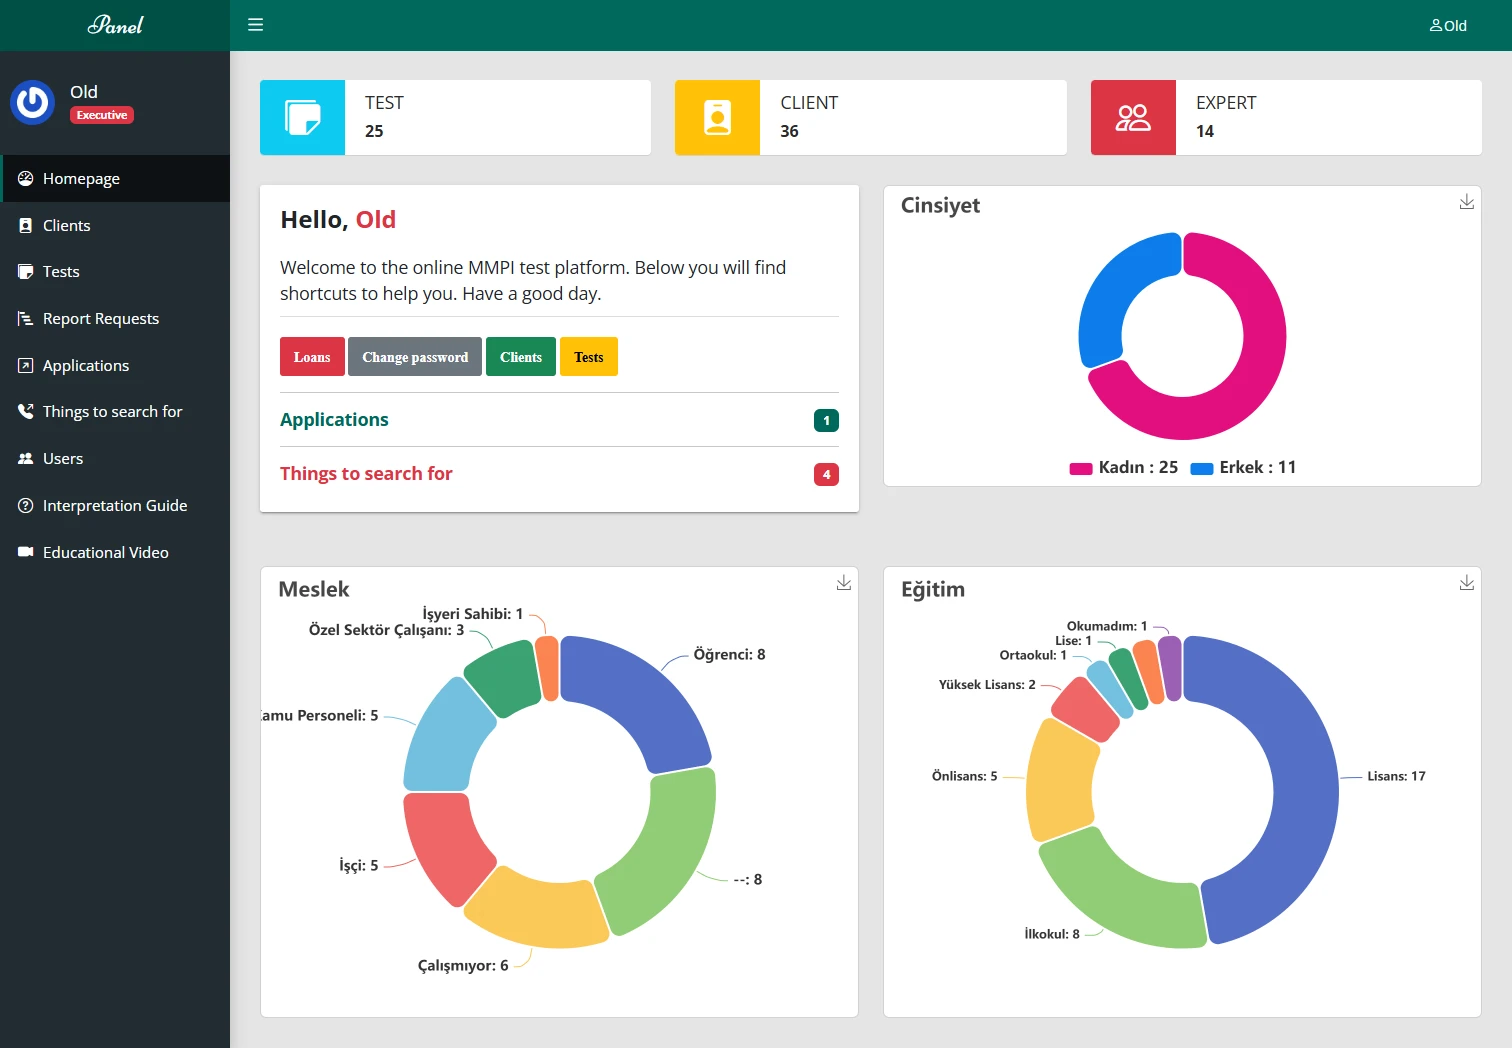This screenshot has height=1048, width=1512.
Task: Click the pink Kadın legend swatch
Action: (1079, 467)
